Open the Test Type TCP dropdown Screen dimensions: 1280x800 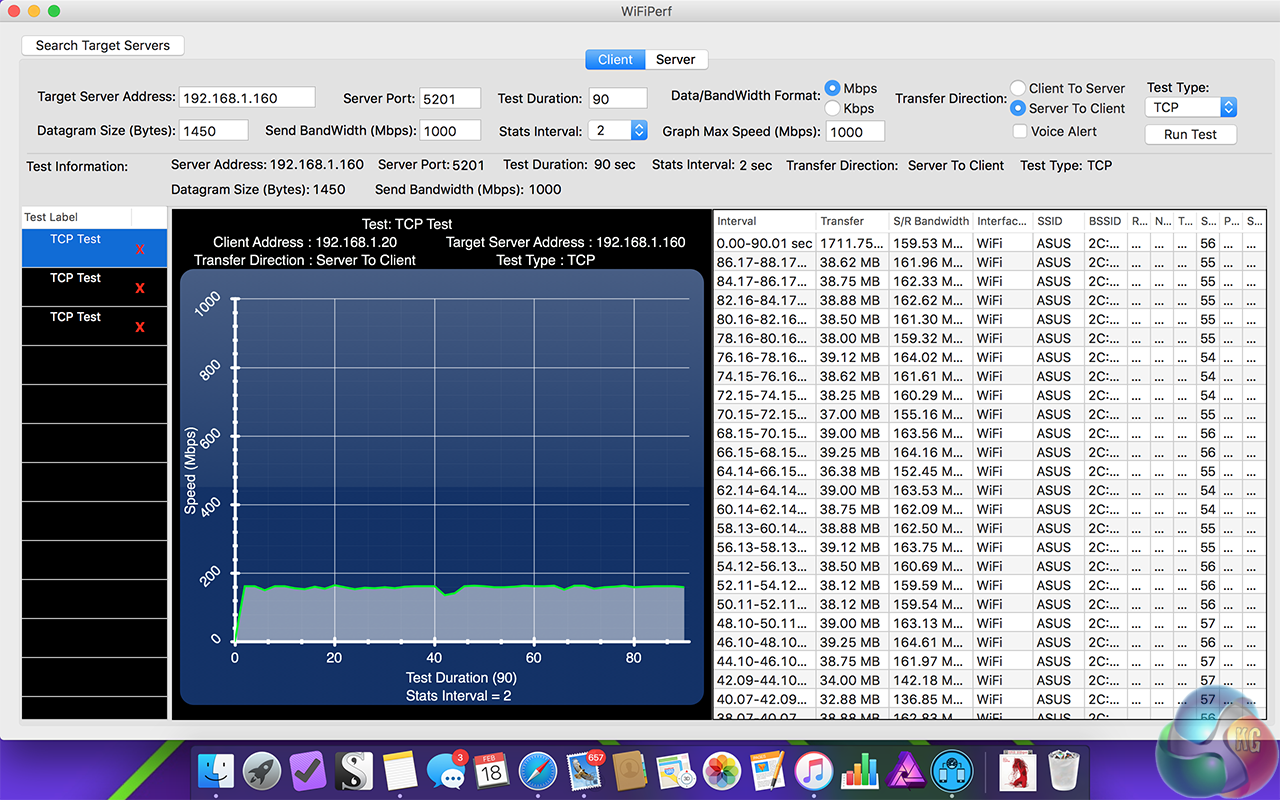tap(1191, 107)
